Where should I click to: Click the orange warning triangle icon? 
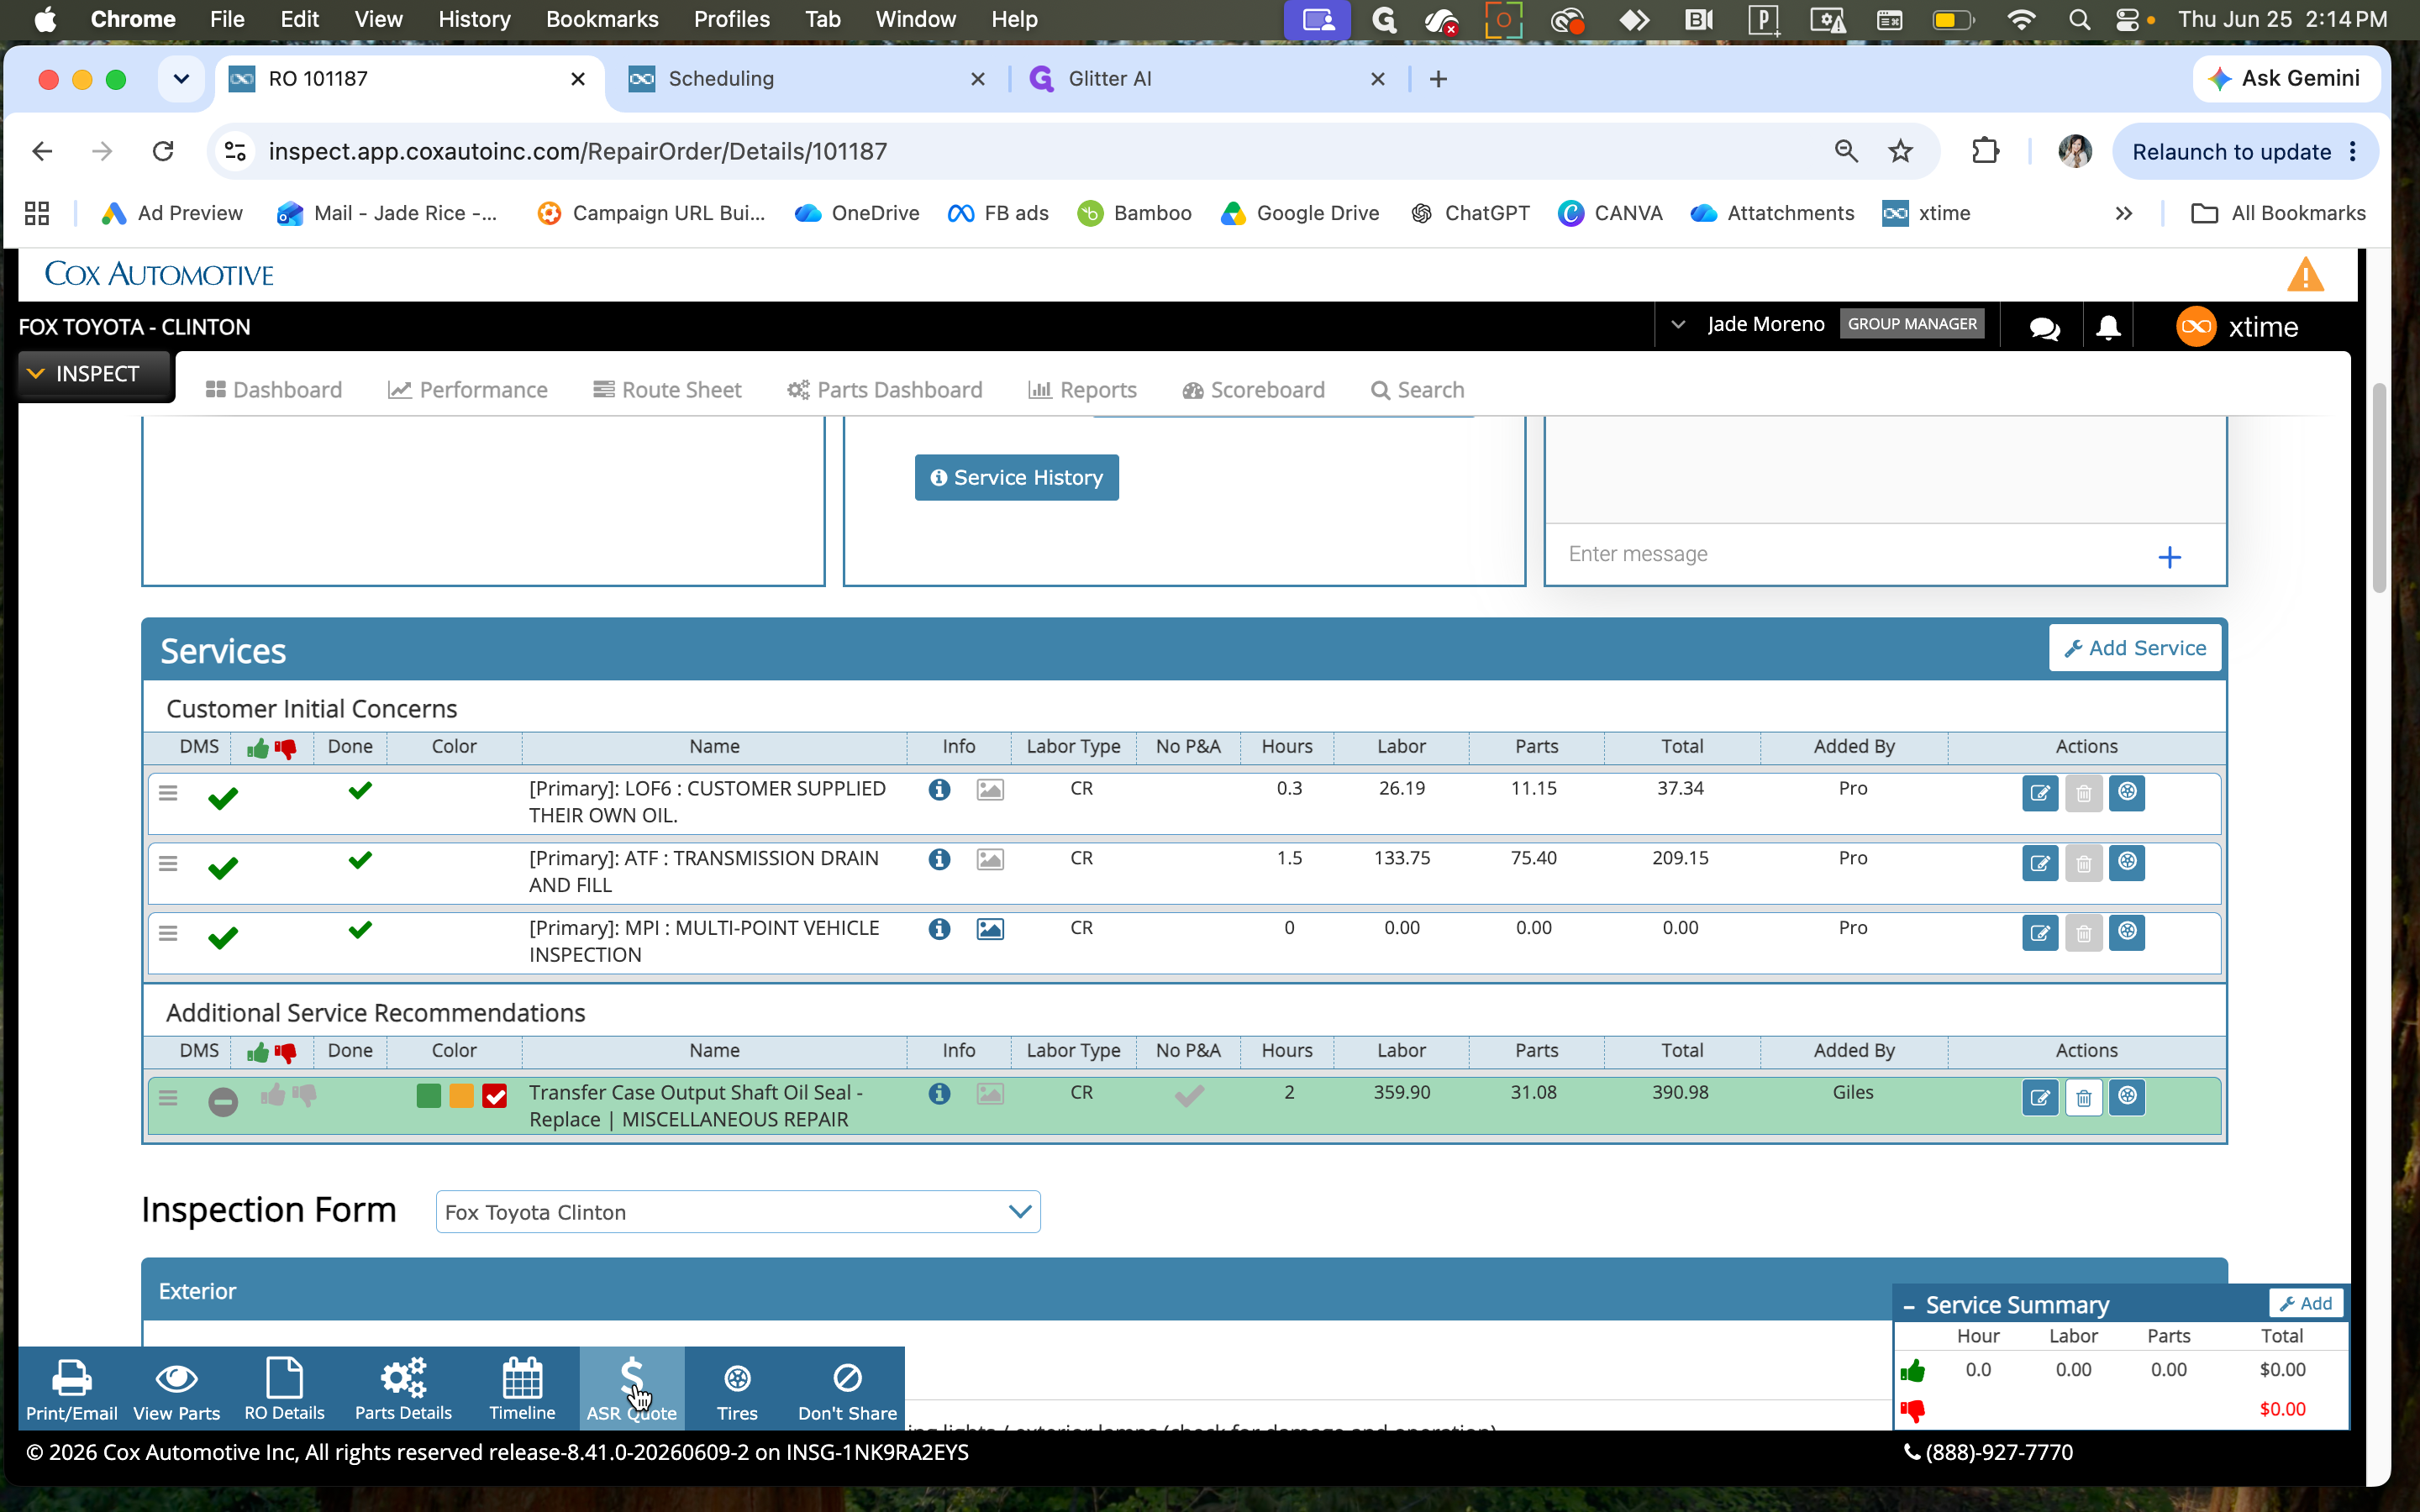(x=2305, y=275)
